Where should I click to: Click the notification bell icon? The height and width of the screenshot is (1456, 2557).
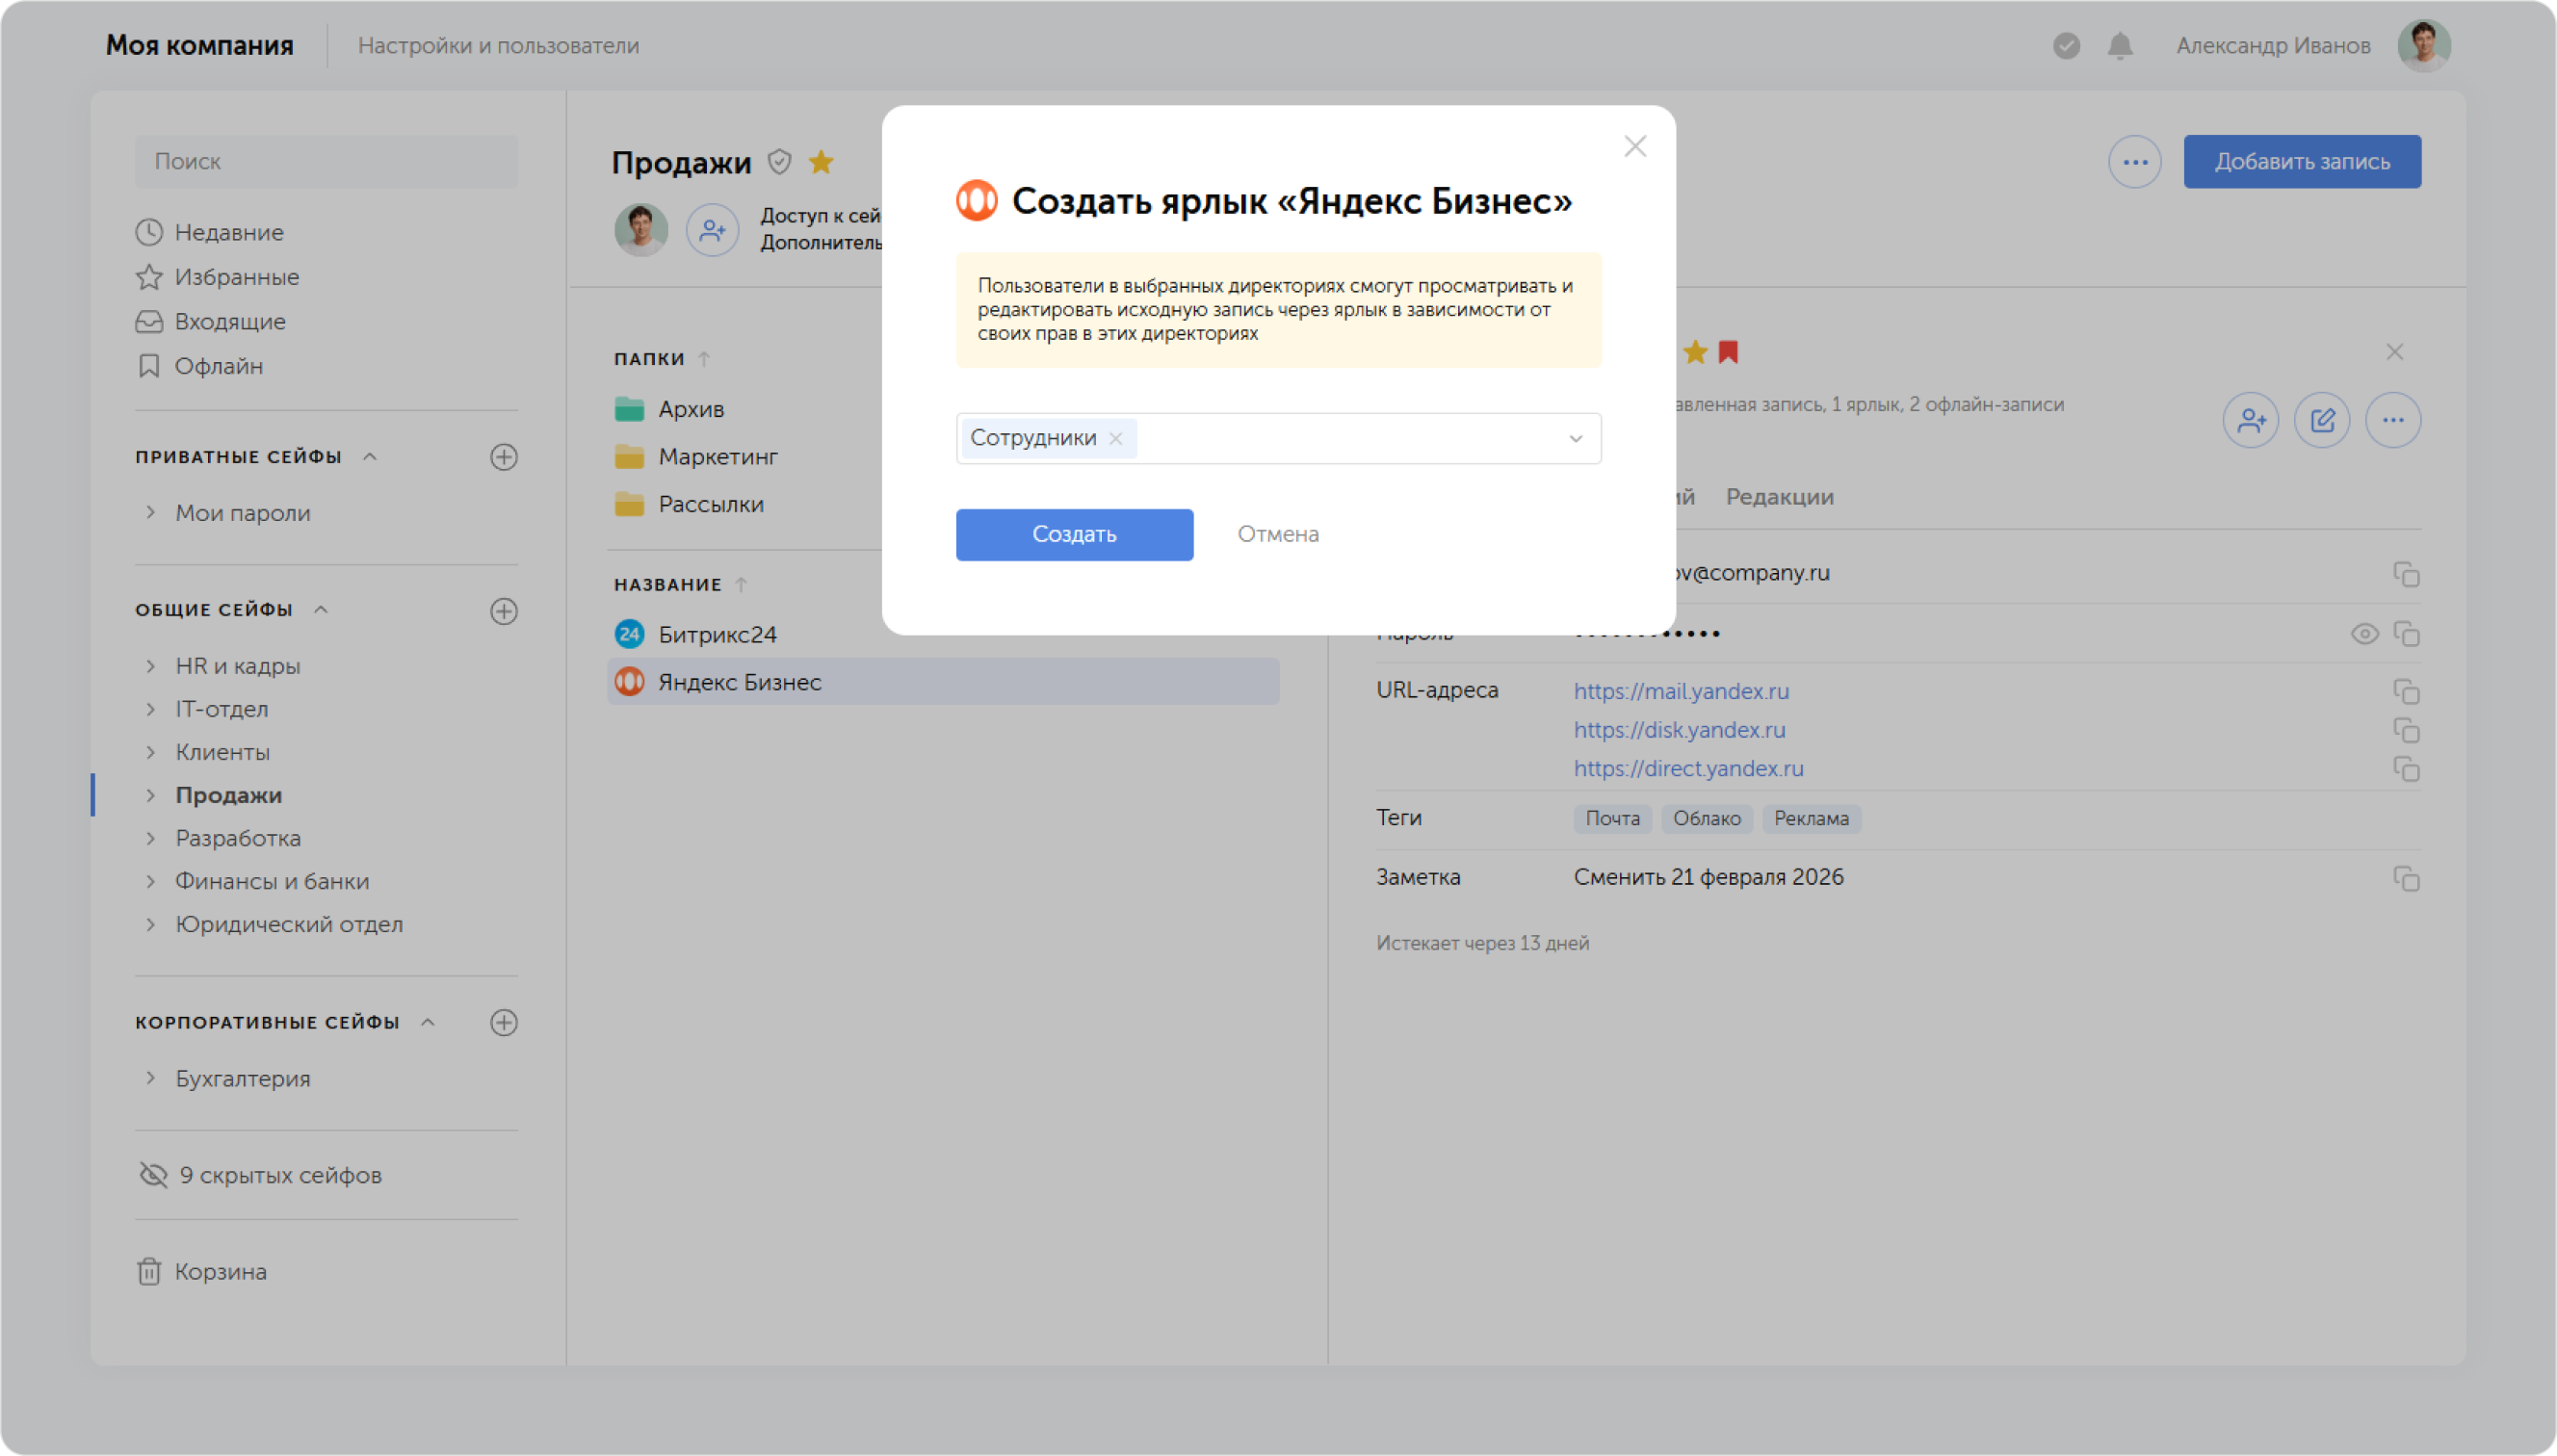pyautogui.click(x=2119, y=46)
